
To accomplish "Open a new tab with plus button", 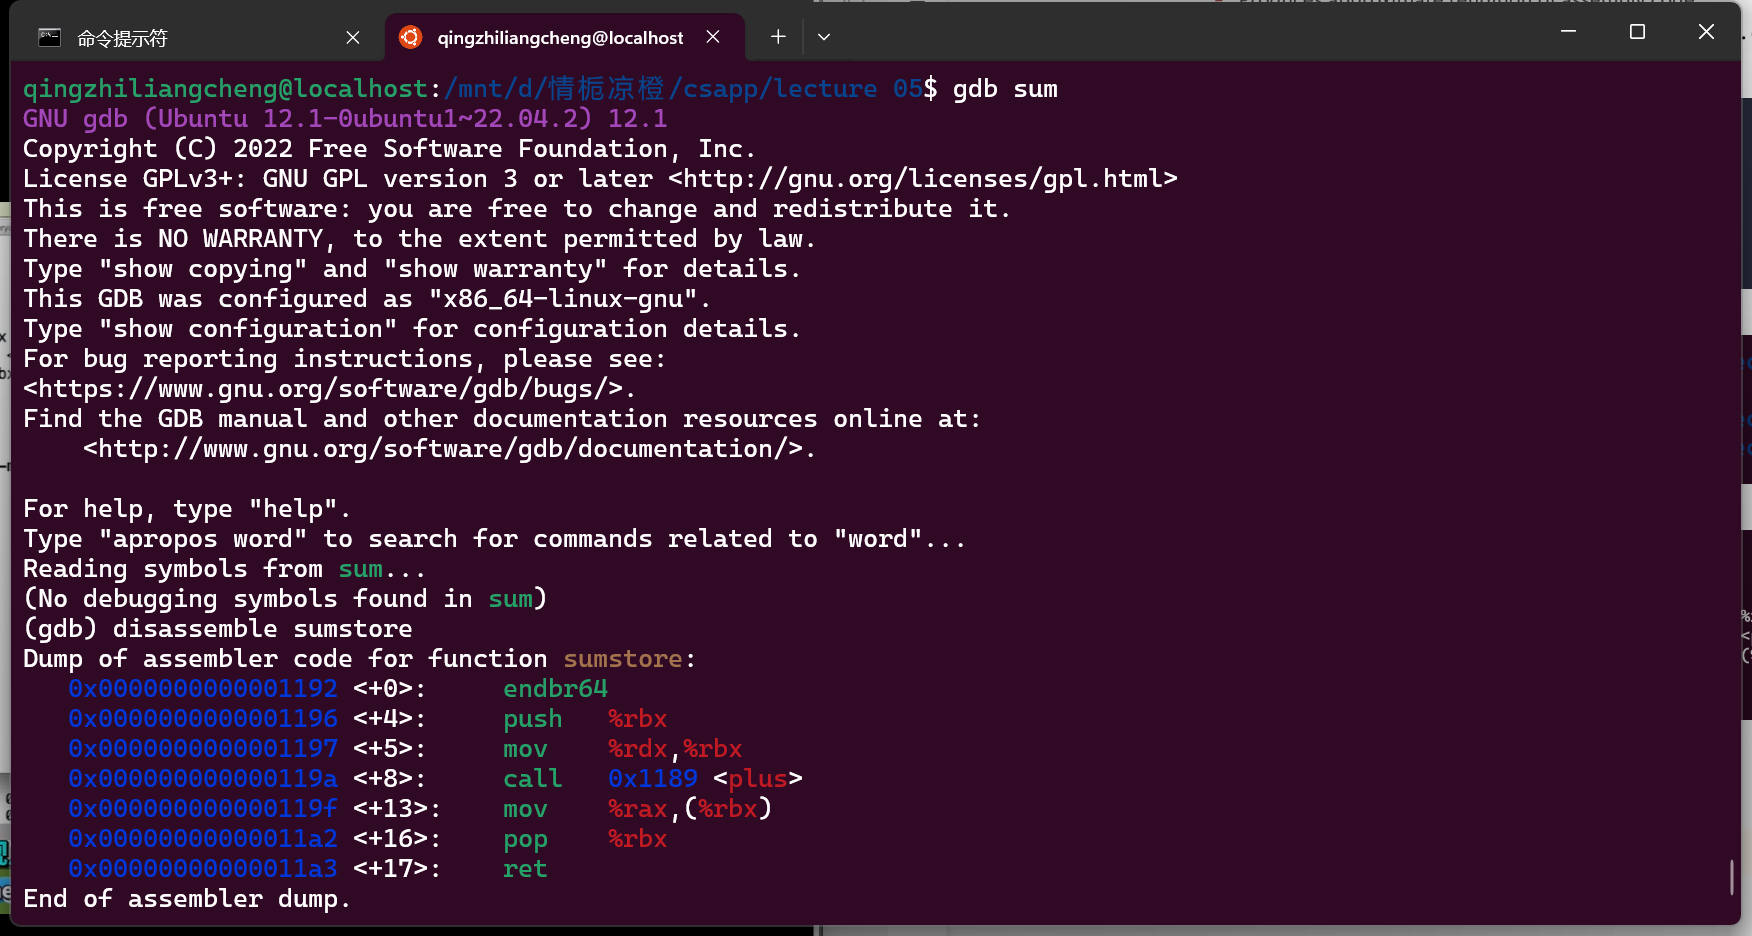I will (x=778, y=37).
